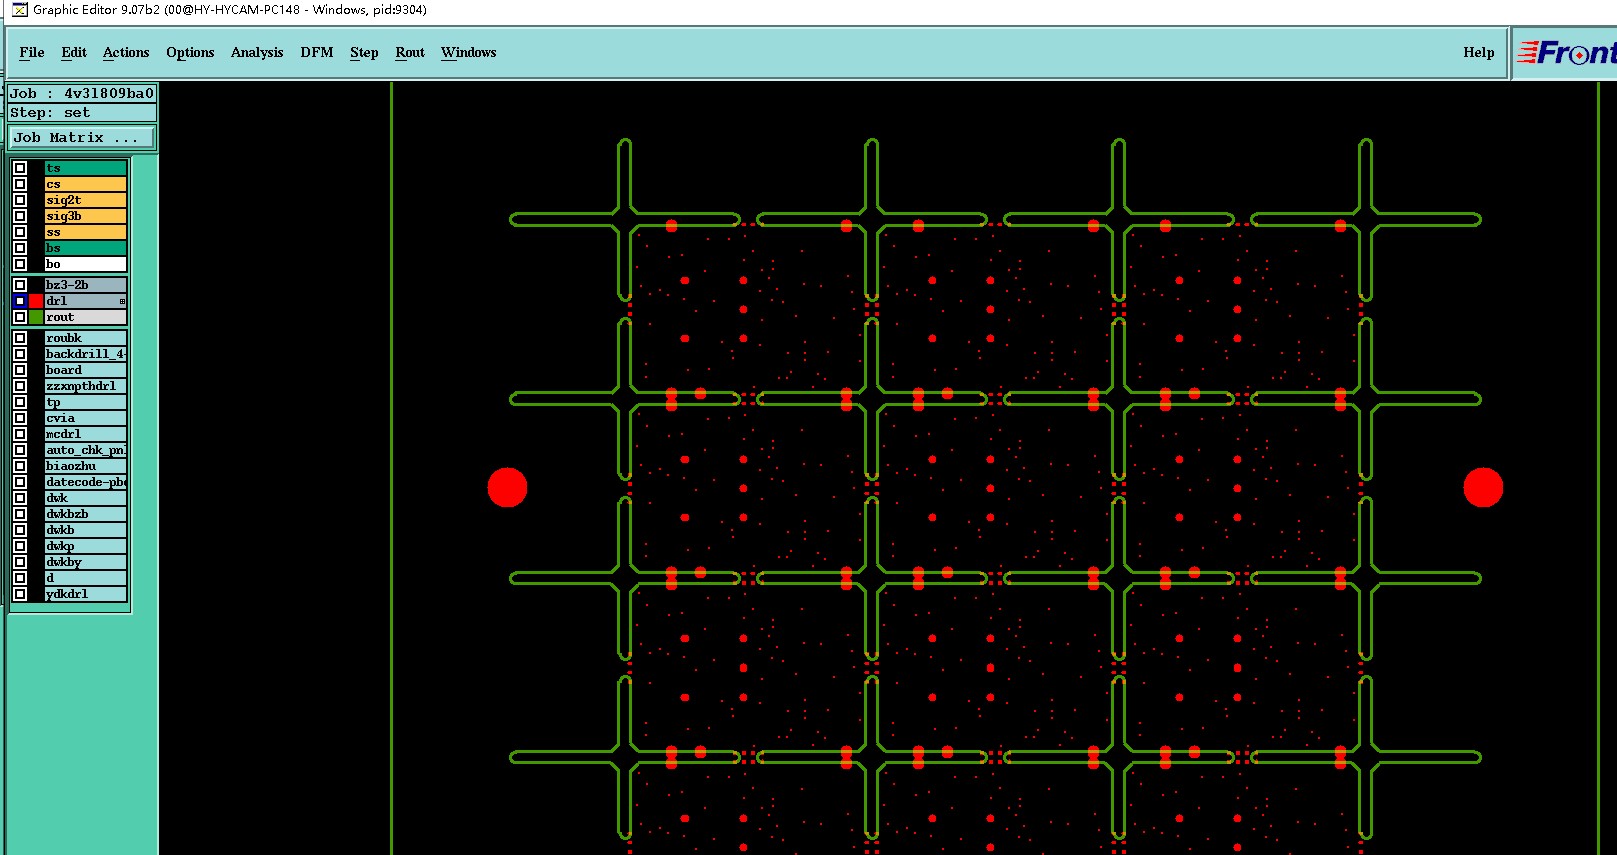
Task: Toggle the ts layer checkbox
Action: pyautogui.click(x=20, y=168)
